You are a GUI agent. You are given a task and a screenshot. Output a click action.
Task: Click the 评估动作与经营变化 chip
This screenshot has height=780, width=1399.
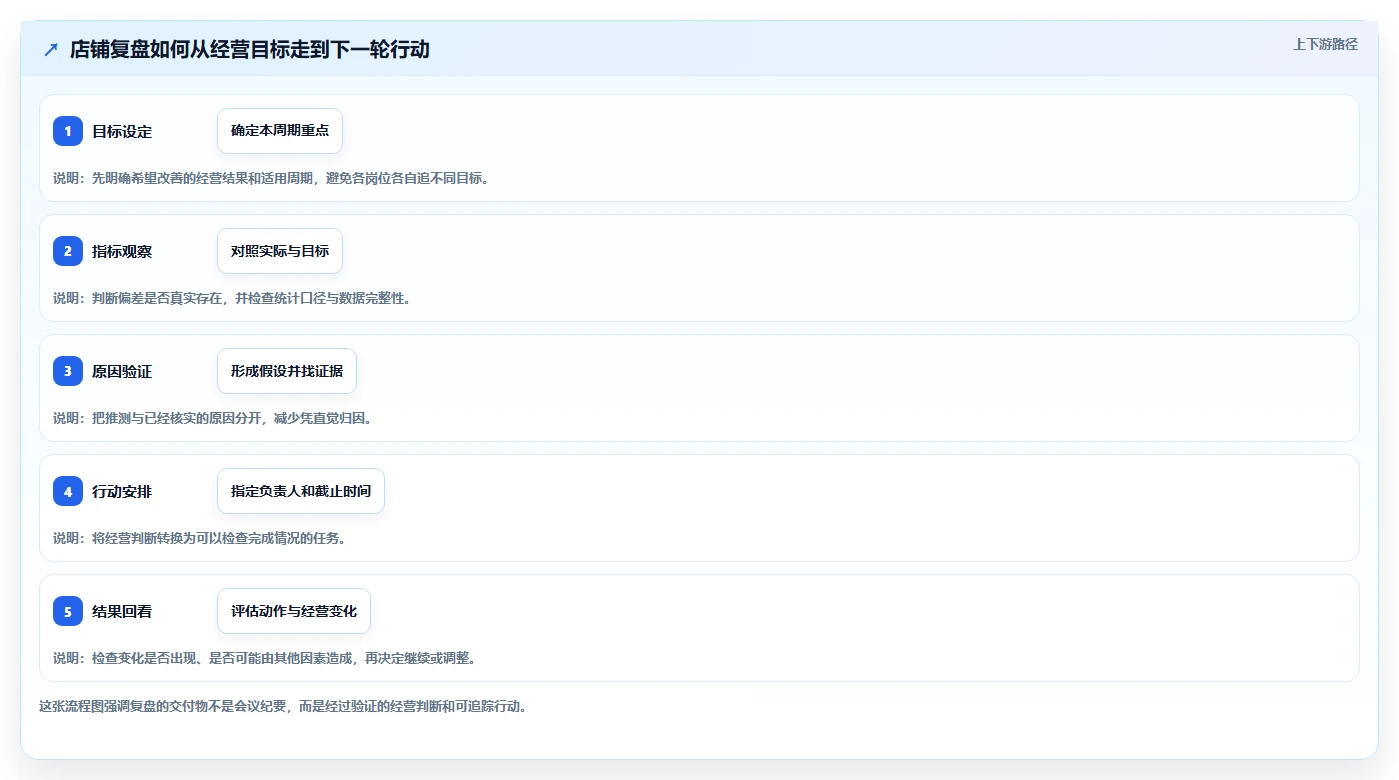click(x=294, y=611)
